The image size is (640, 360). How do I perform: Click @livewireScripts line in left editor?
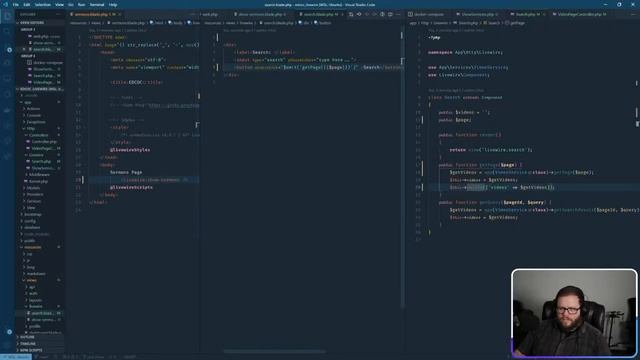[131, 187]
